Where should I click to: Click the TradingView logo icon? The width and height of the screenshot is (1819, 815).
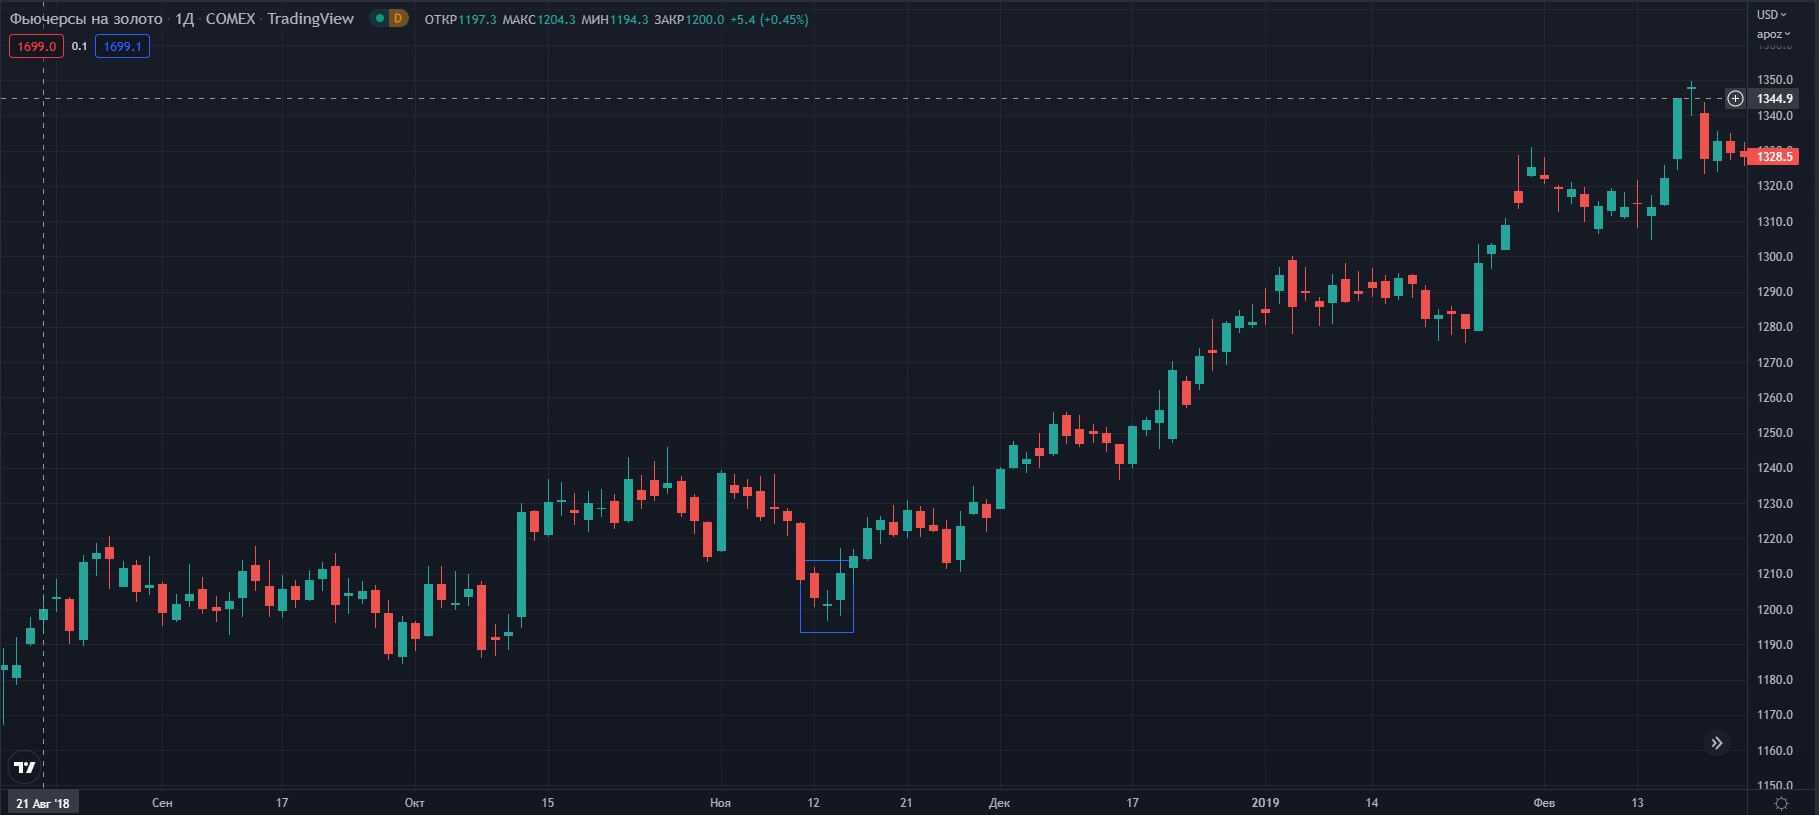(x=25, y=767)
